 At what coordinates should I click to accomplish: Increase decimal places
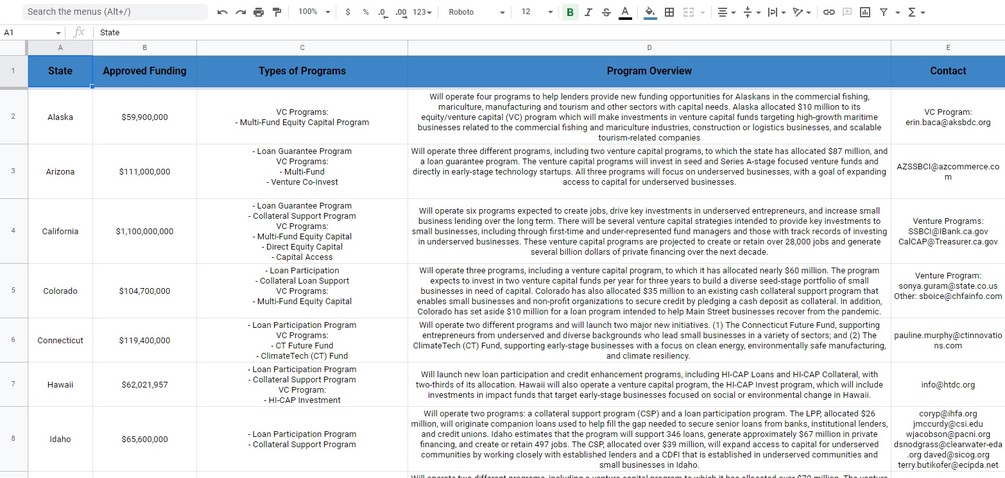pos(401,12)
